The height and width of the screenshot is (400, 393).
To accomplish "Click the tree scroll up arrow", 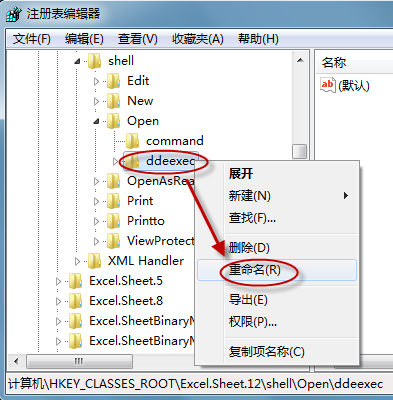I will (x=300, y=60).
